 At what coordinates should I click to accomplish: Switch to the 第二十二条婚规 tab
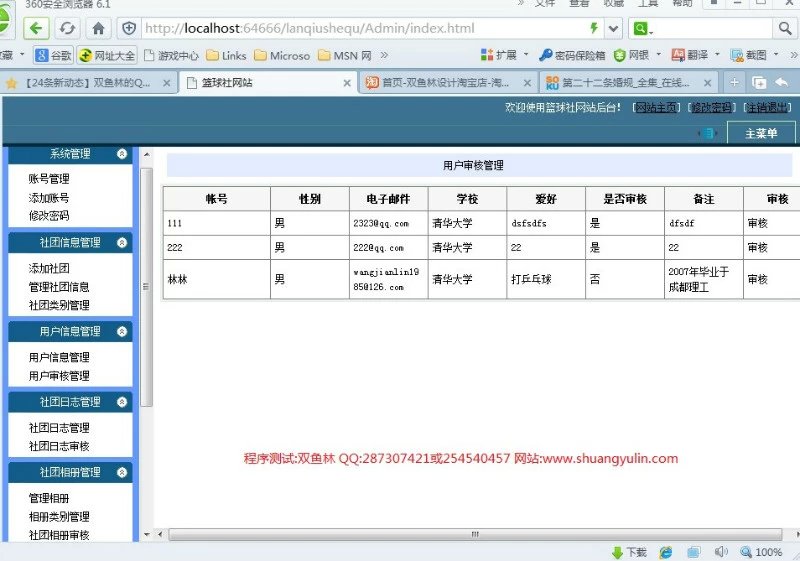(x=626, y=83)
